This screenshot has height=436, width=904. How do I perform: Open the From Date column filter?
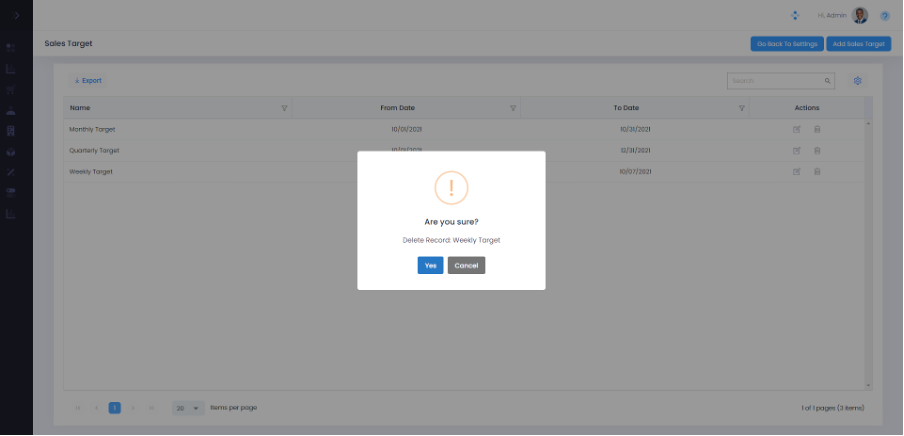click(513, 108)
